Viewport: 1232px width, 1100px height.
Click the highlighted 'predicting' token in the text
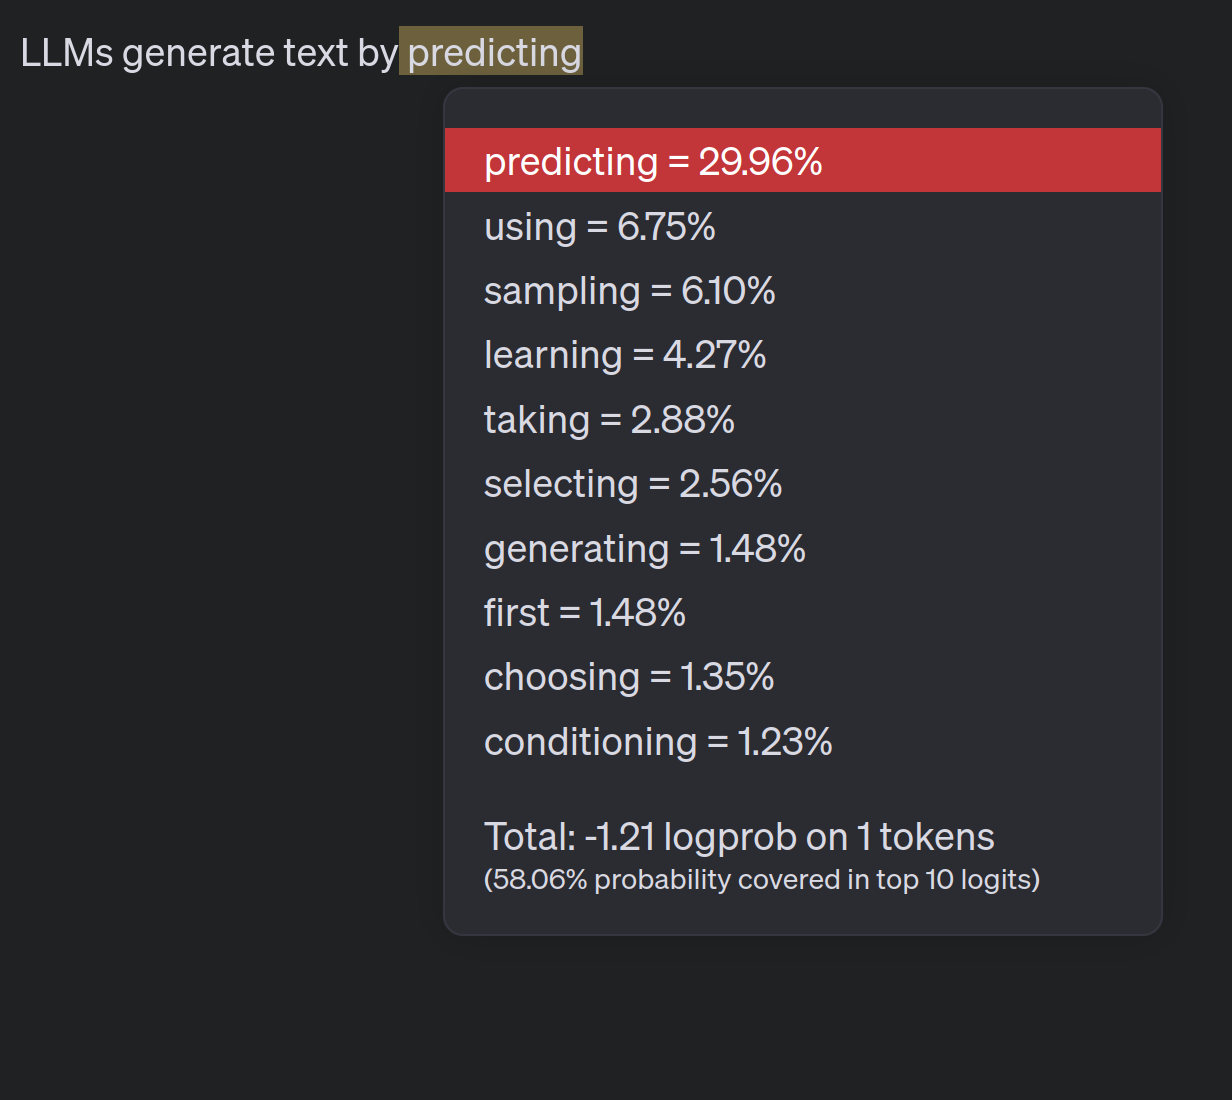click(x=491, y=51)
